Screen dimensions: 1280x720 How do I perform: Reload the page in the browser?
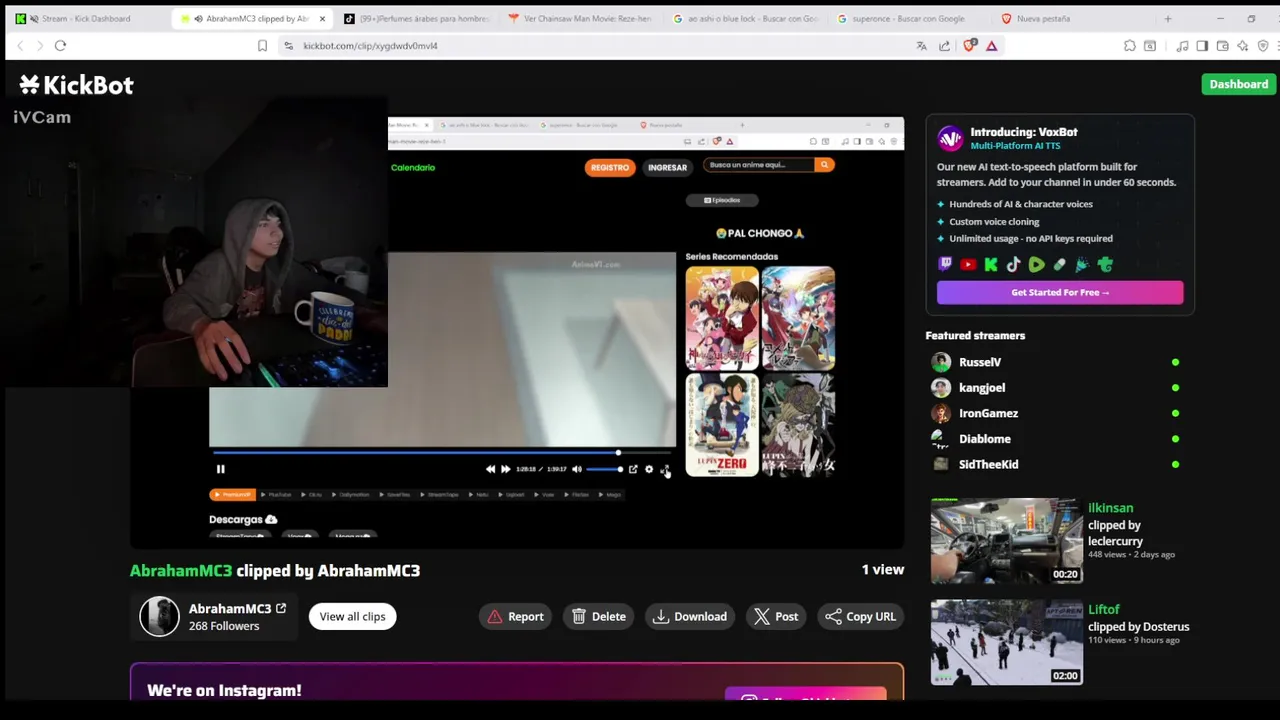(x=60, y=45)
